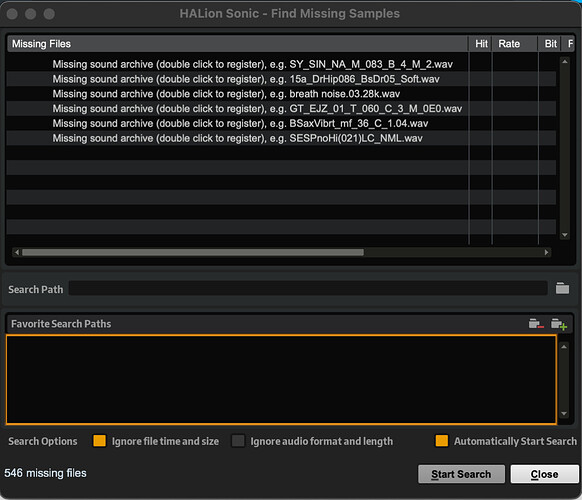Viewport: 582px width, 500px height.
Task: Toggle Ignore file time and size
Action: tap(99, 441)
